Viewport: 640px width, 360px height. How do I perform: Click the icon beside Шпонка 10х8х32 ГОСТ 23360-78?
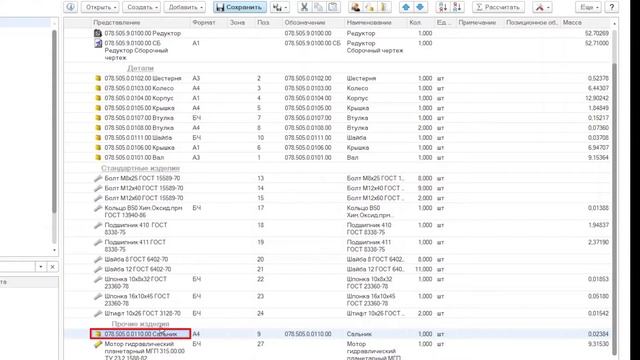(x=98, y=280)
